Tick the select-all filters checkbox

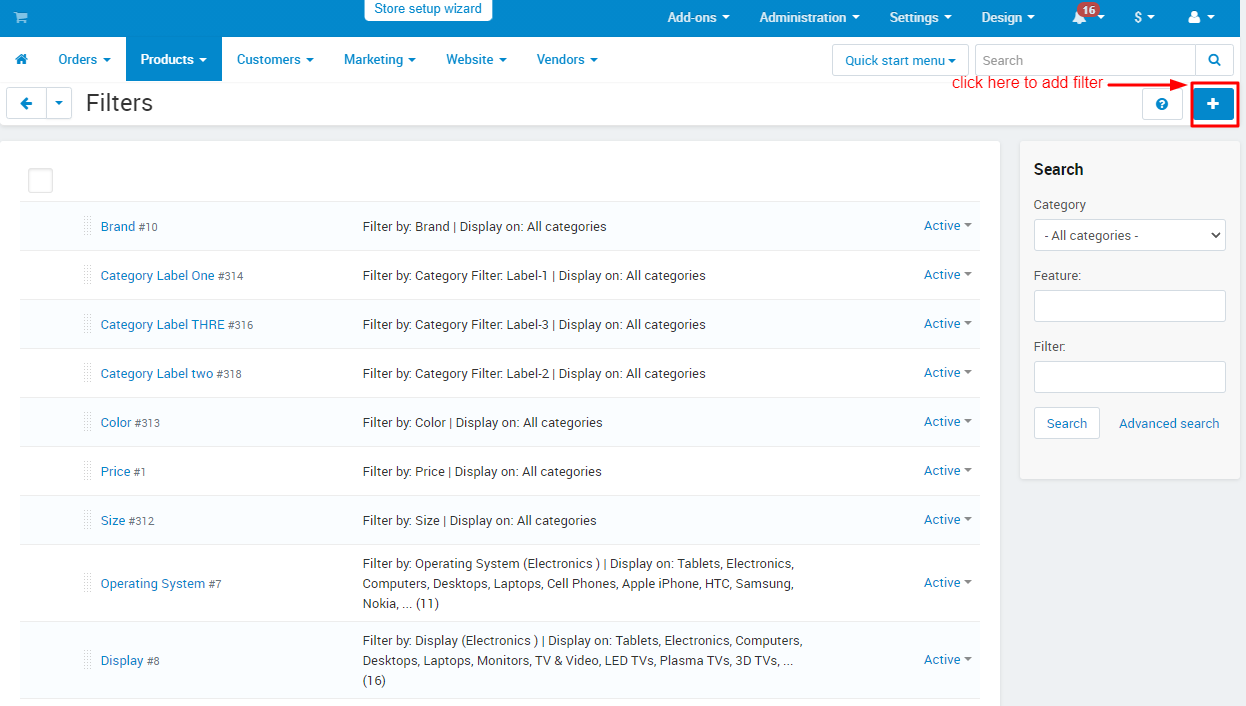pyautogui.click(x=40, y=181)
